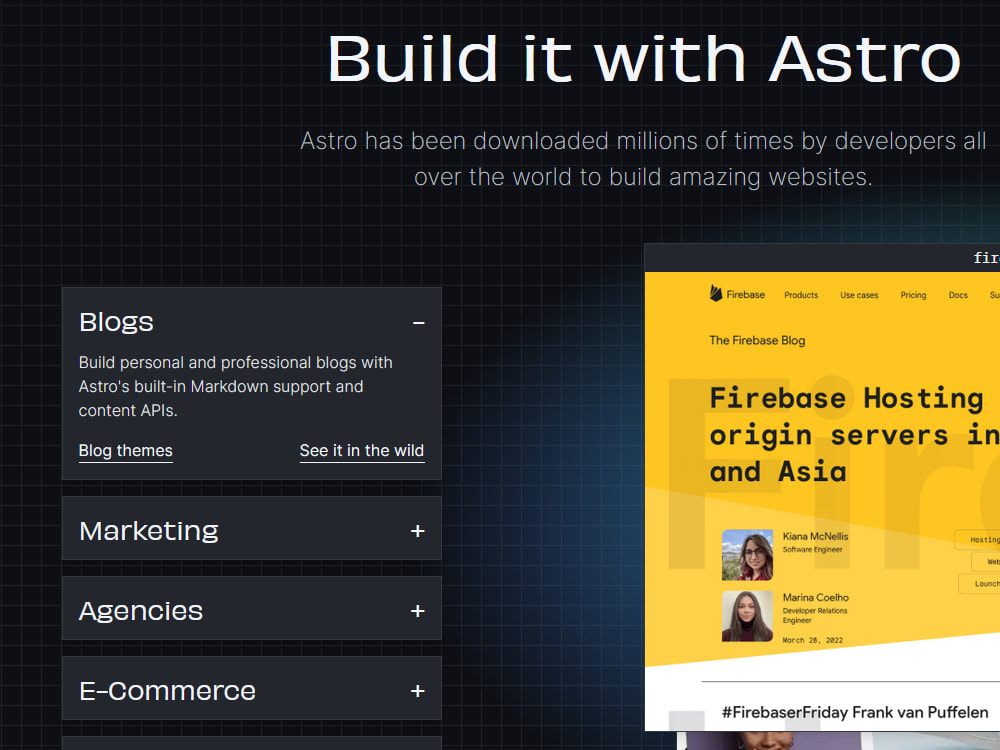Screen dimensions: 1000x750
Task: Select the E-Commerce accordion heading
Action: pyautogui.click(x=167, y=691)
